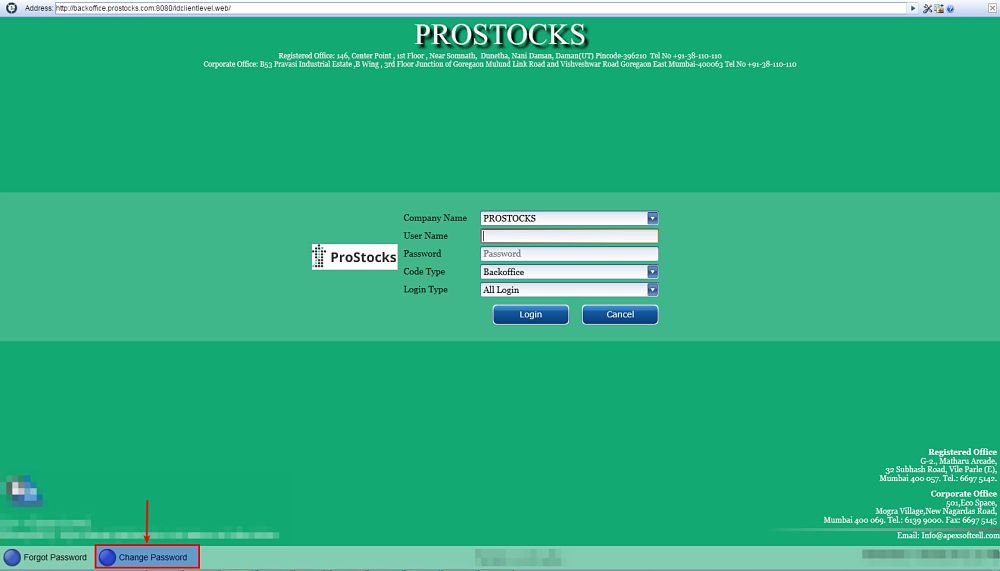The height and width of the screenshot is (571, 1000).
Task: Open the Code Type dropdown arrow
Action: [652, 272]
